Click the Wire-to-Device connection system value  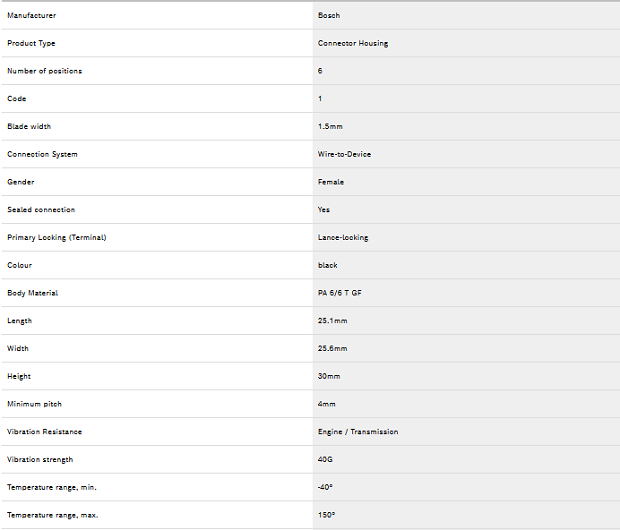[344, 154]
